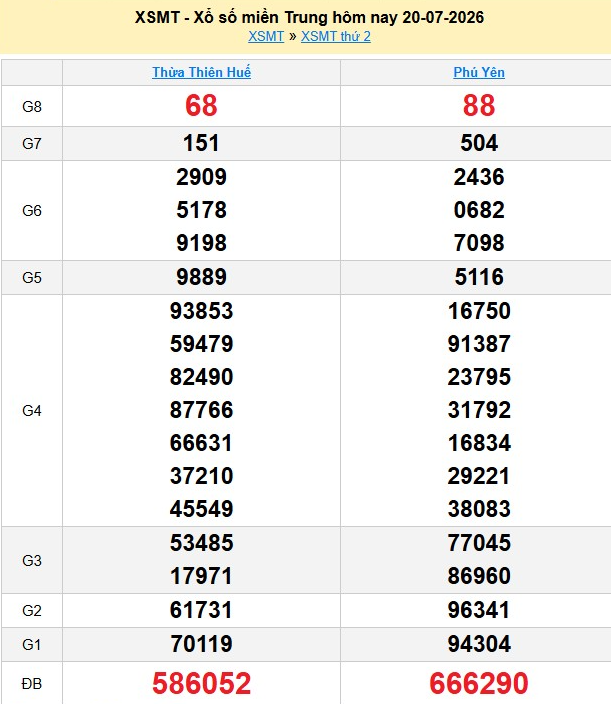Click the ĐB row label
This screenshot has height=704, width=611.
tap(31, 684)
